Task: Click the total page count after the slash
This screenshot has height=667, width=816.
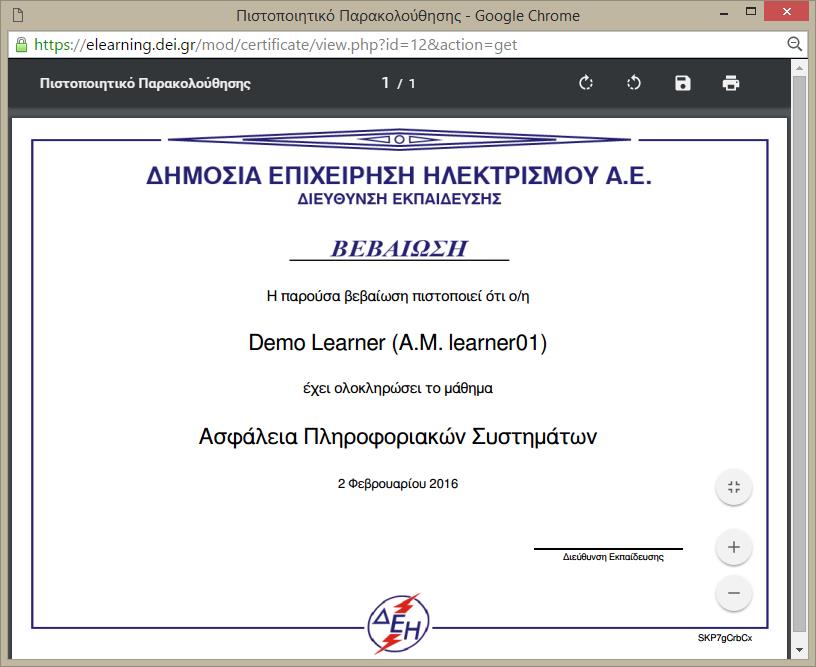Action: (412, 83)
